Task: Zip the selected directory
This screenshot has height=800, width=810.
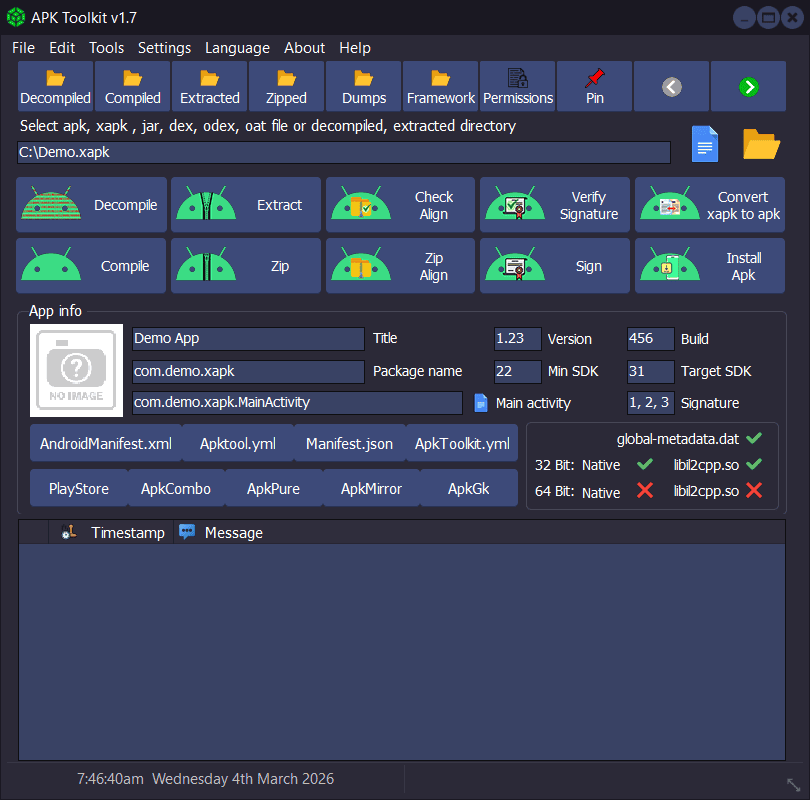Action: [x=246, y=265]
